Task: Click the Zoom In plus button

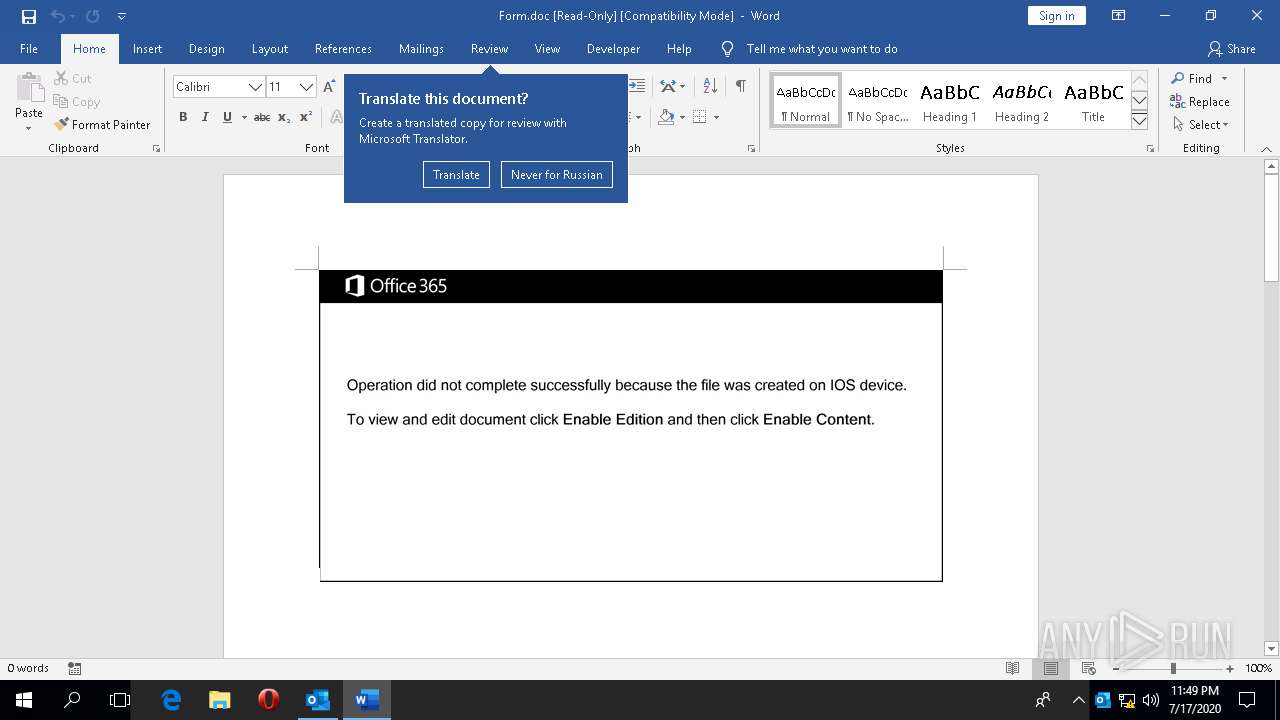Action: [1230, 668]
